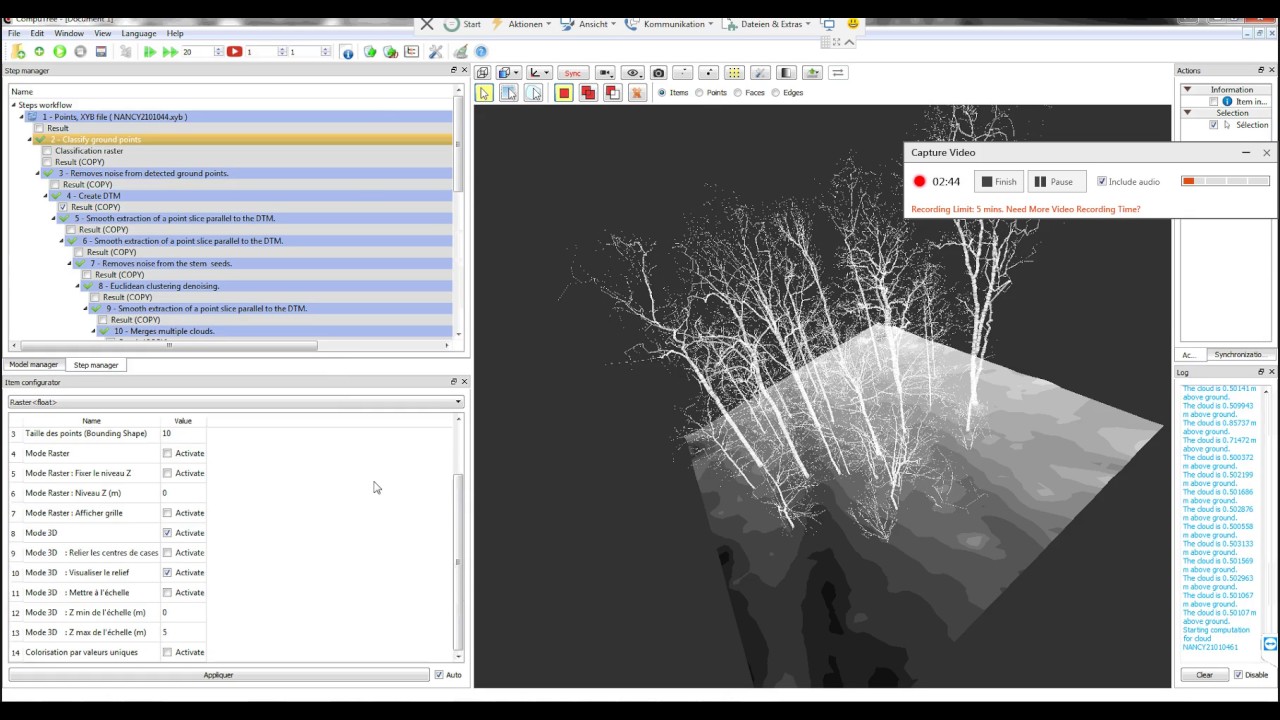1280x720 pixels.
Task: Uncheck Mode 3D Visualiser le relief
Action: [167, 573]
